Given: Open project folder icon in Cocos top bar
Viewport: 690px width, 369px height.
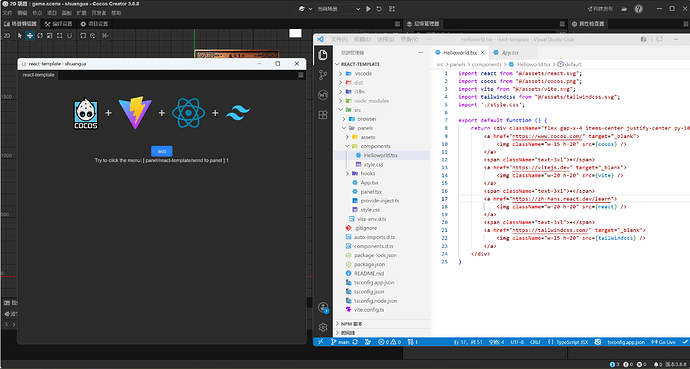Looking at the screenshot, I should click(624, 9).
